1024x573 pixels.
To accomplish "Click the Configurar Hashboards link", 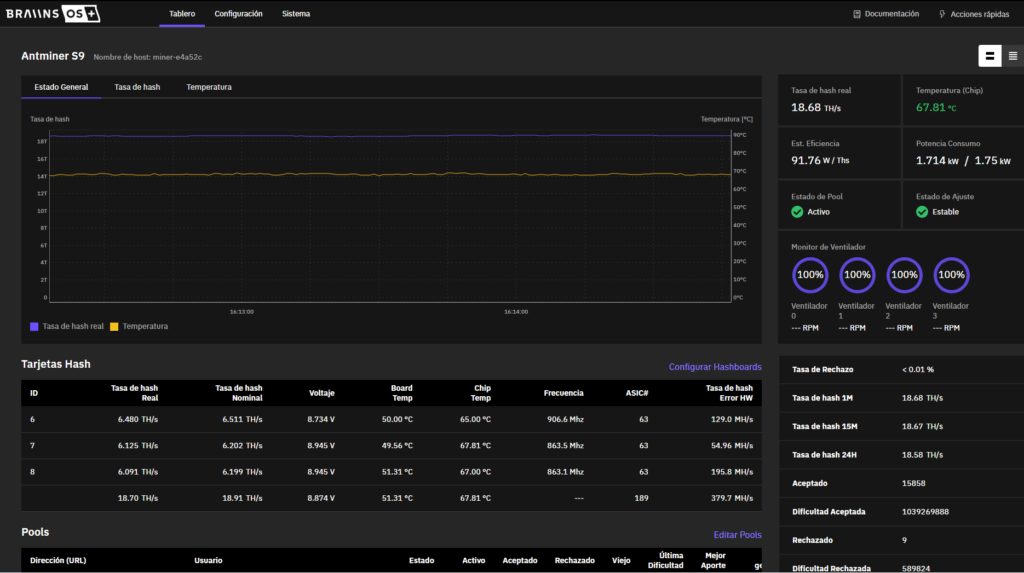I will (714, 367).
